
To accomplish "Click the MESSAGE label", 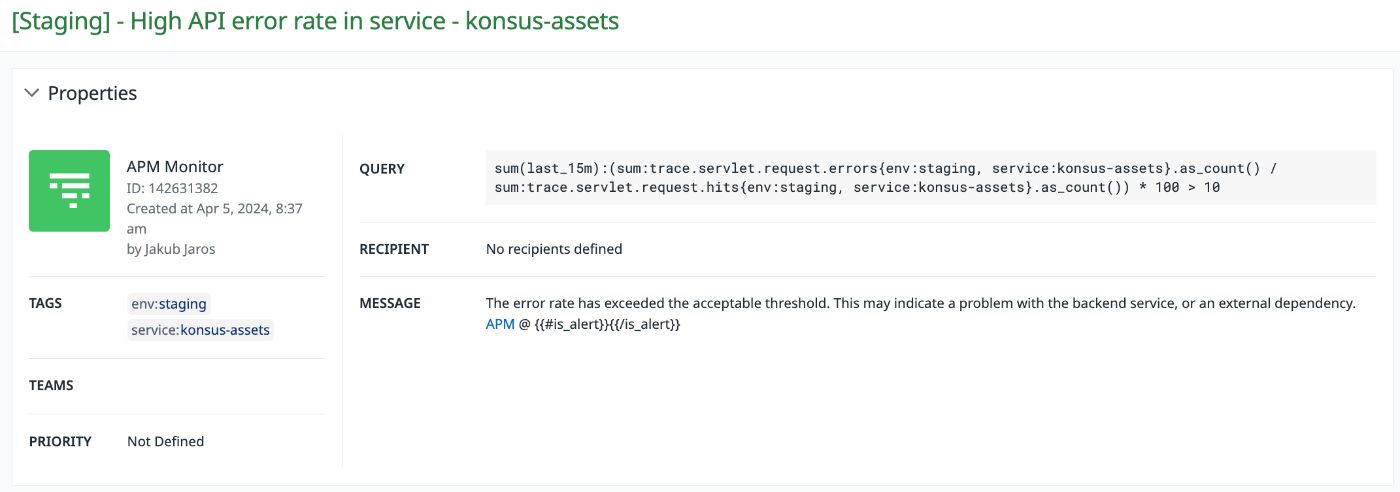I will [390, 303].
